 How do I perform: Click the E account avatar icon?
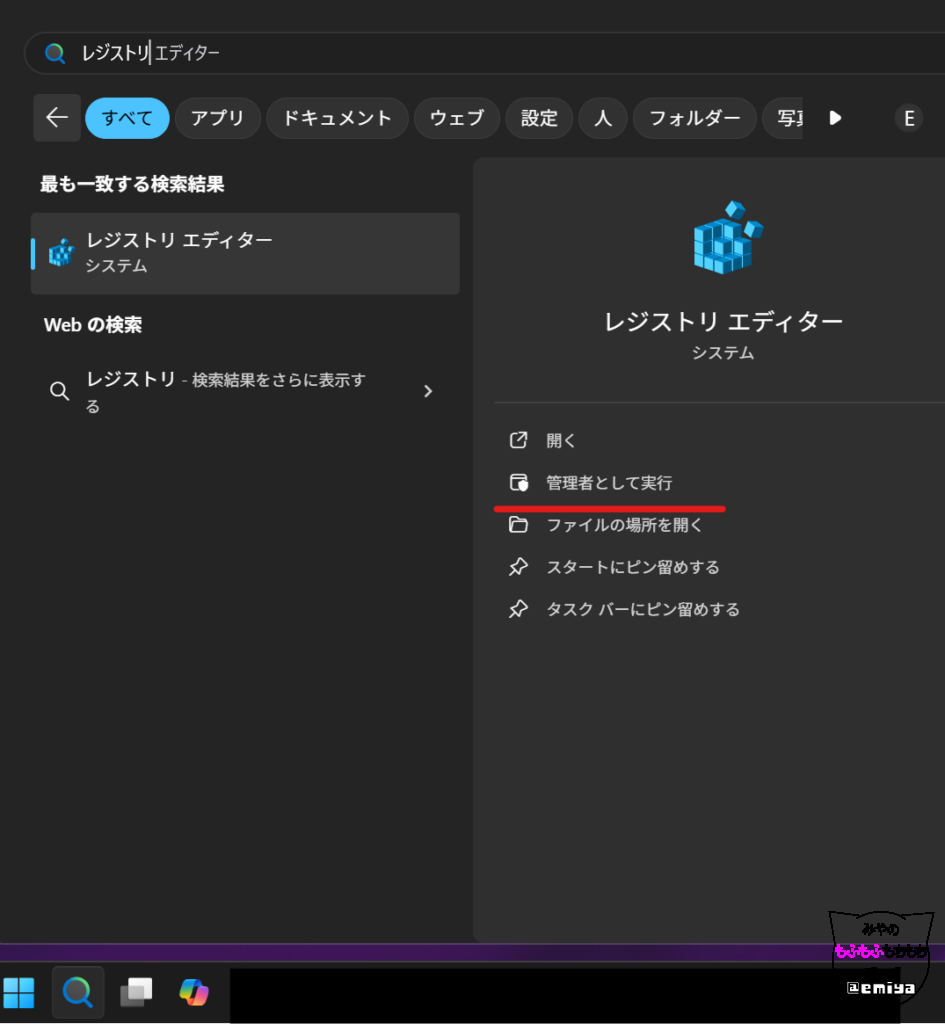click(x=908, y=119)
